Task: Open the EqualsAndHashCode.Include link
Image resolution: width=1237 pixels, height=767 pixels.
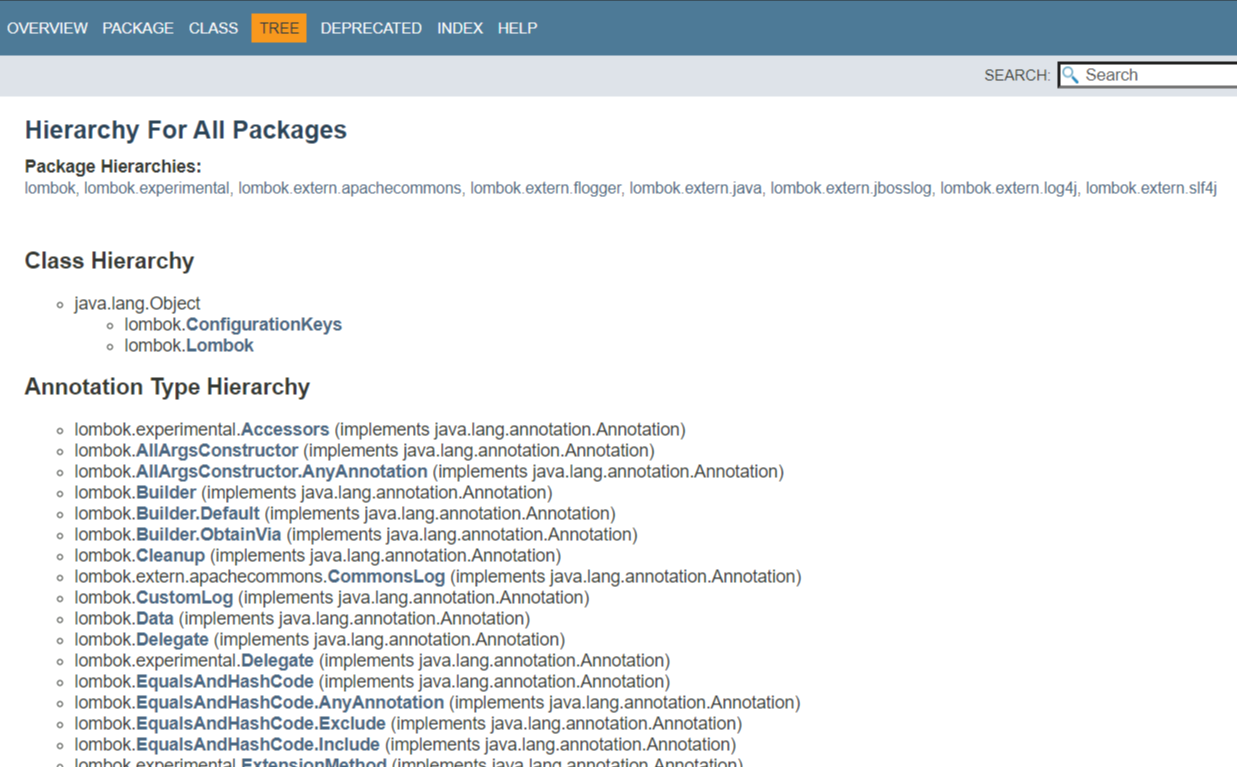Action: click(258, 744)
